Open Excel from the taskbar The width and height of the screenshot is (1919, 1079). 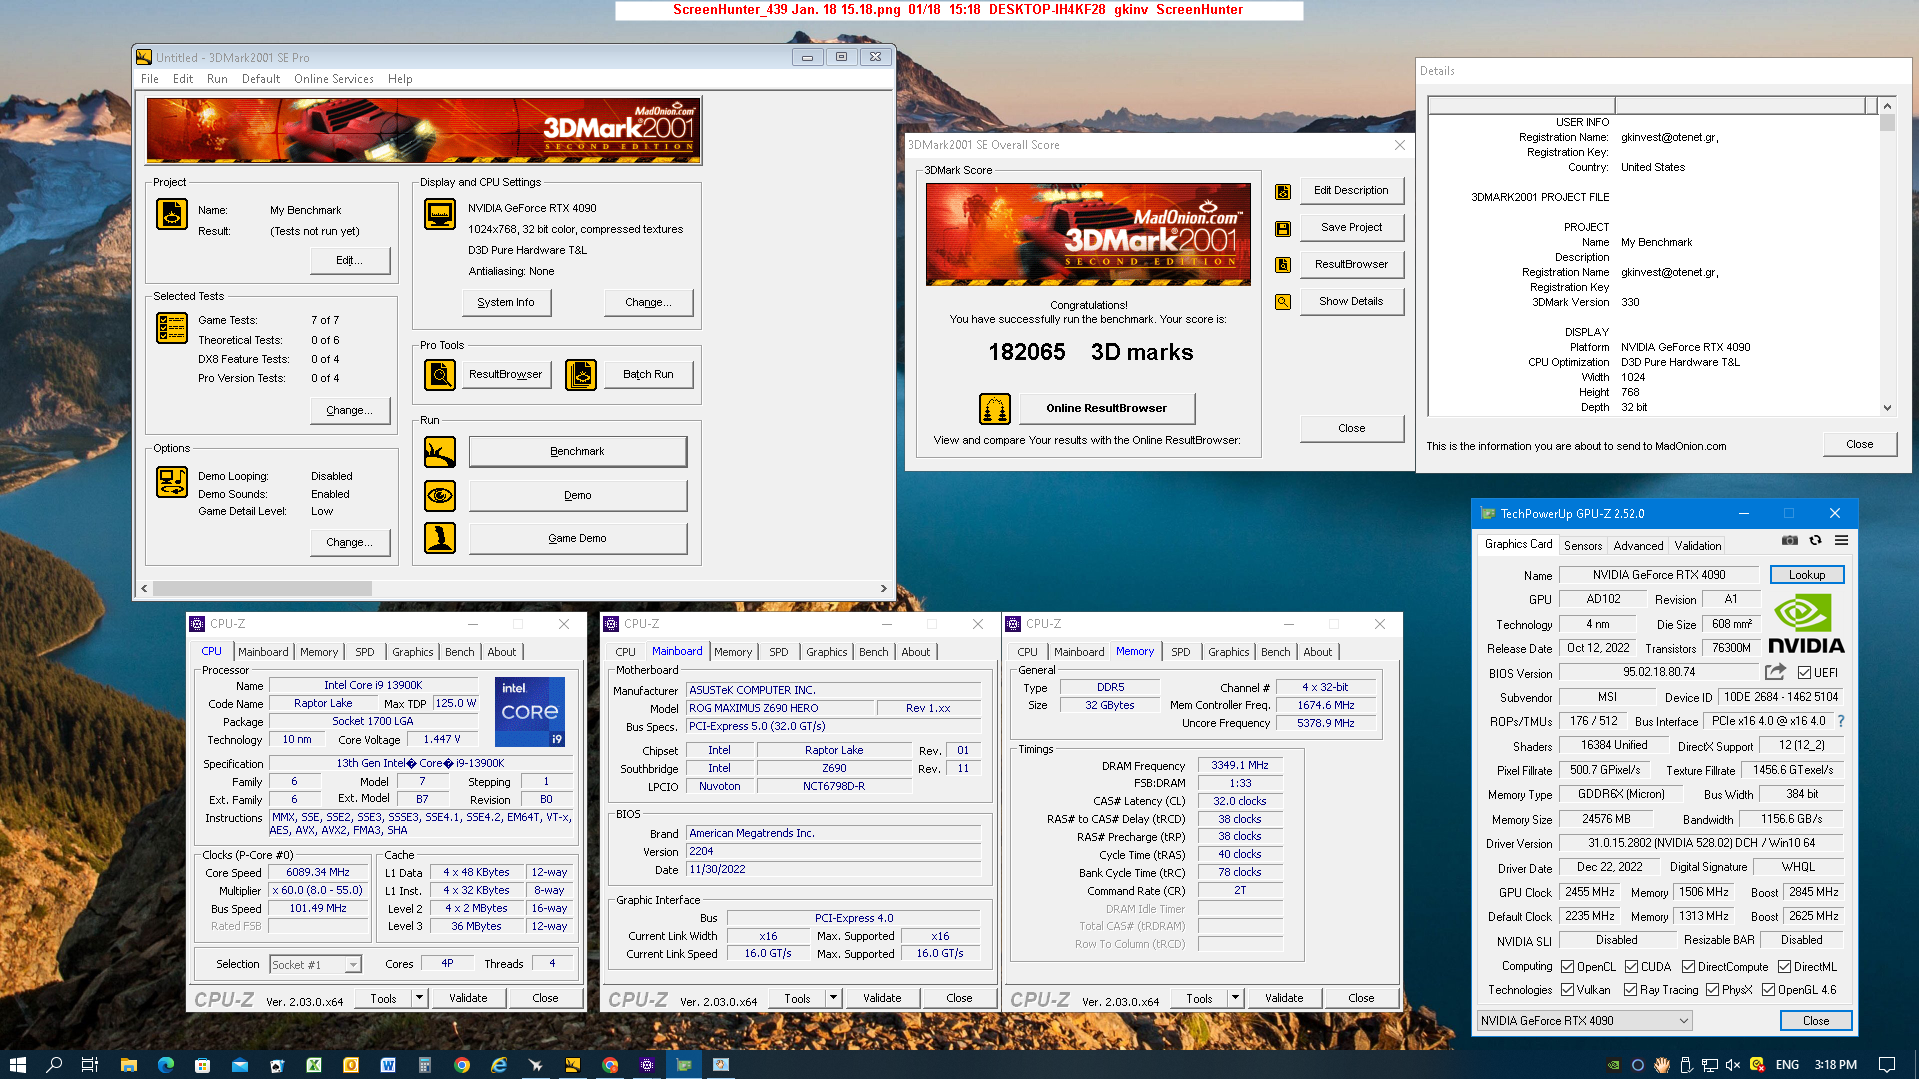click(313, 1065)
